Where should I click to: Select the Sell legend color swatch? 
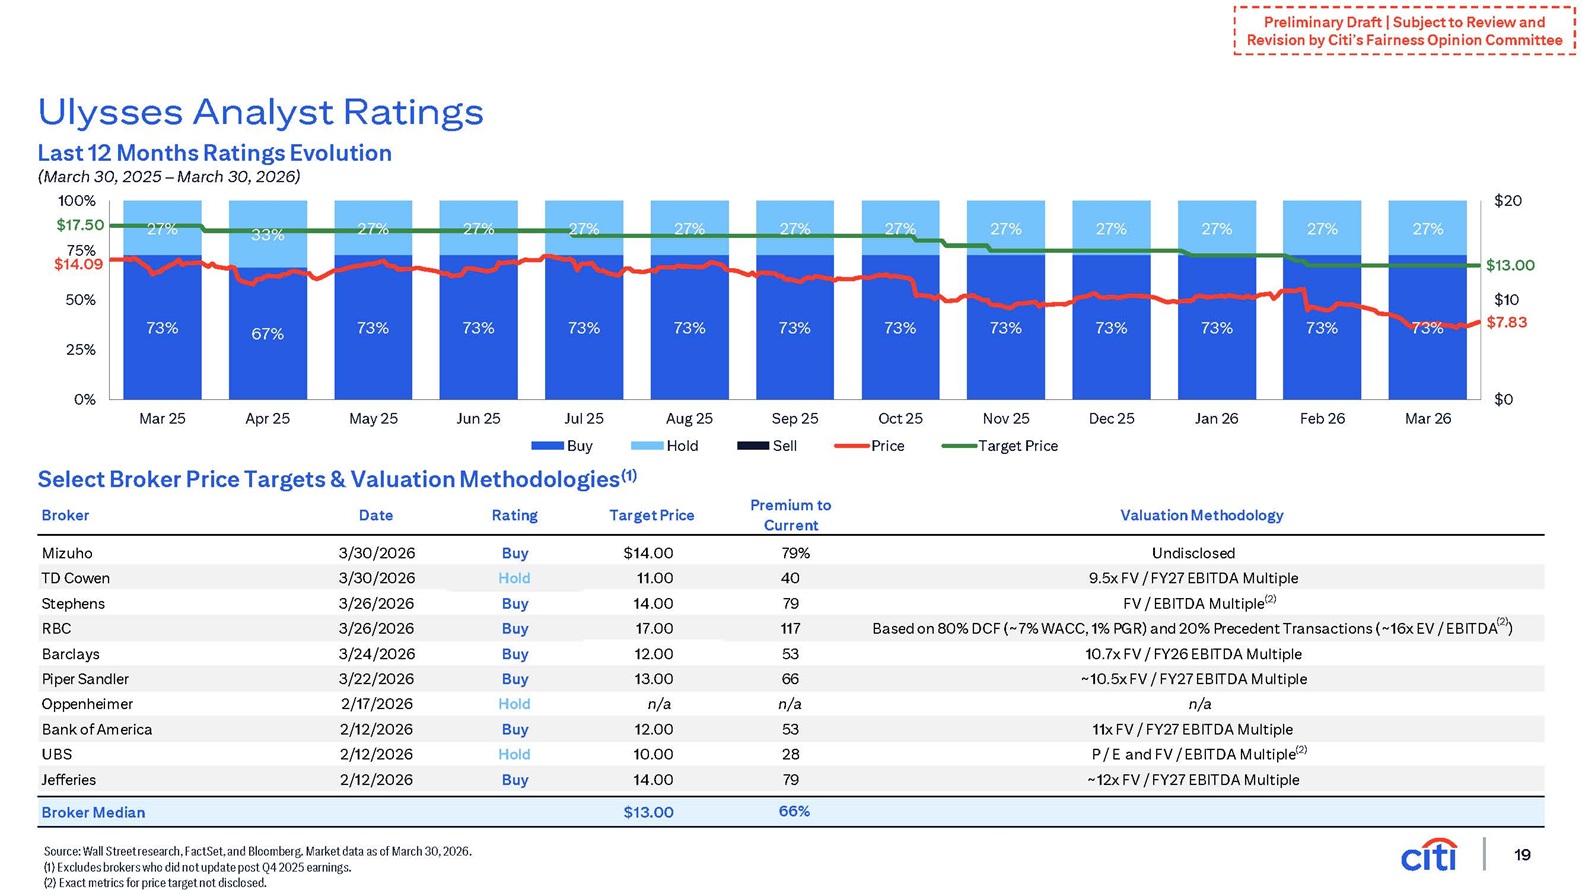(753, 446)
